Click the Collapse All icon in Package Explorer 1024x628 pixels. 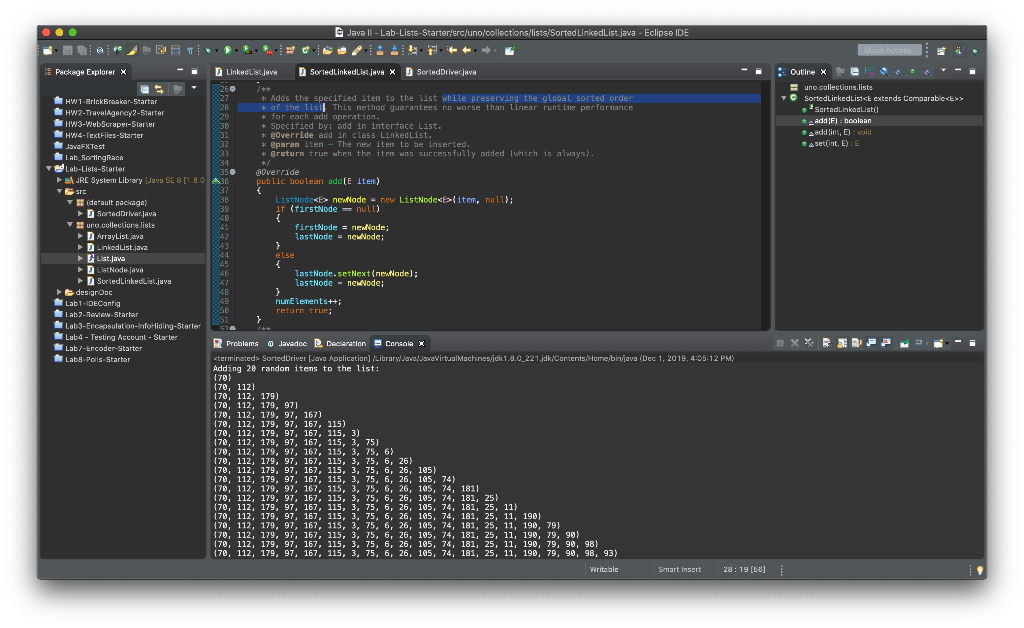click(x=144, y=89)
